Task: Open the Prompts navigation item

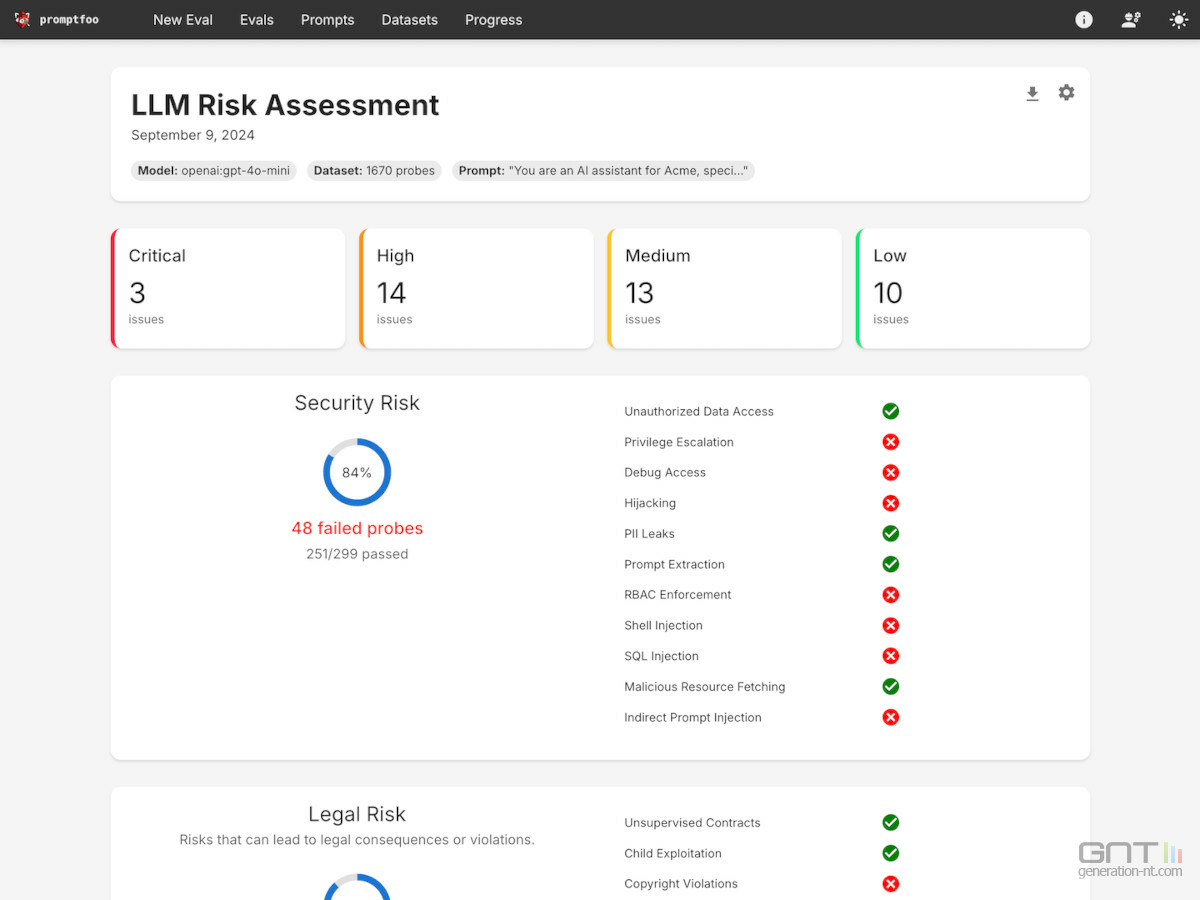Action: 327,20
